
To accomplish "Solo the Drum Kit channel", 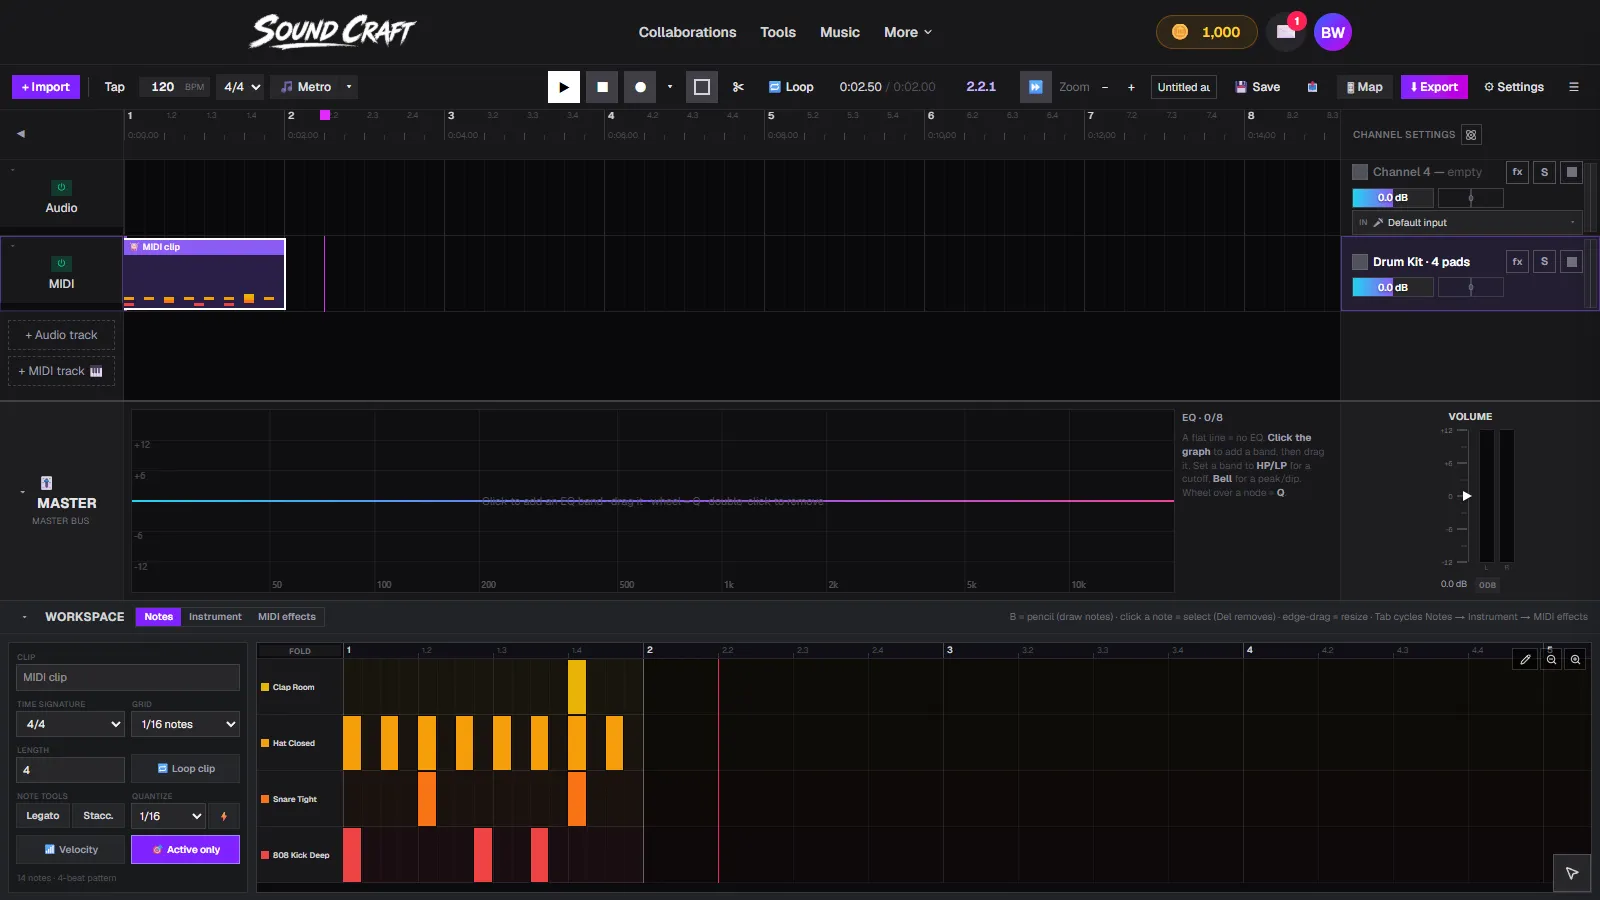I will coord(1544,262).
